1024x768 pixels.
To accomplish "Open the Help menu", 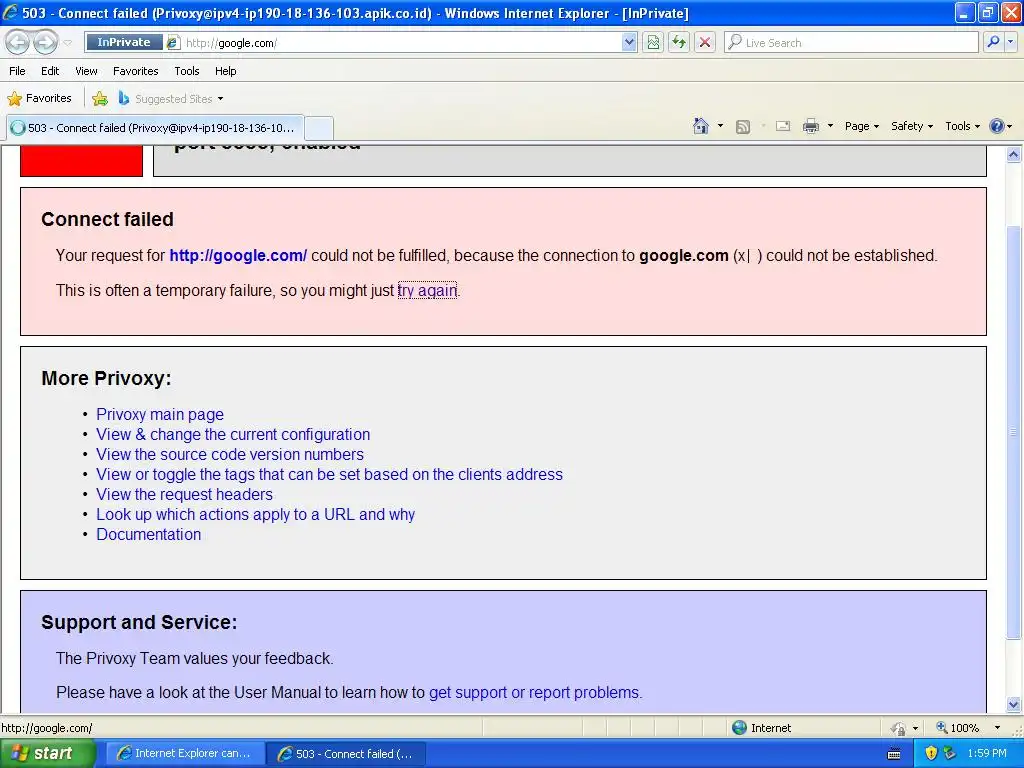I will point(226,71).
